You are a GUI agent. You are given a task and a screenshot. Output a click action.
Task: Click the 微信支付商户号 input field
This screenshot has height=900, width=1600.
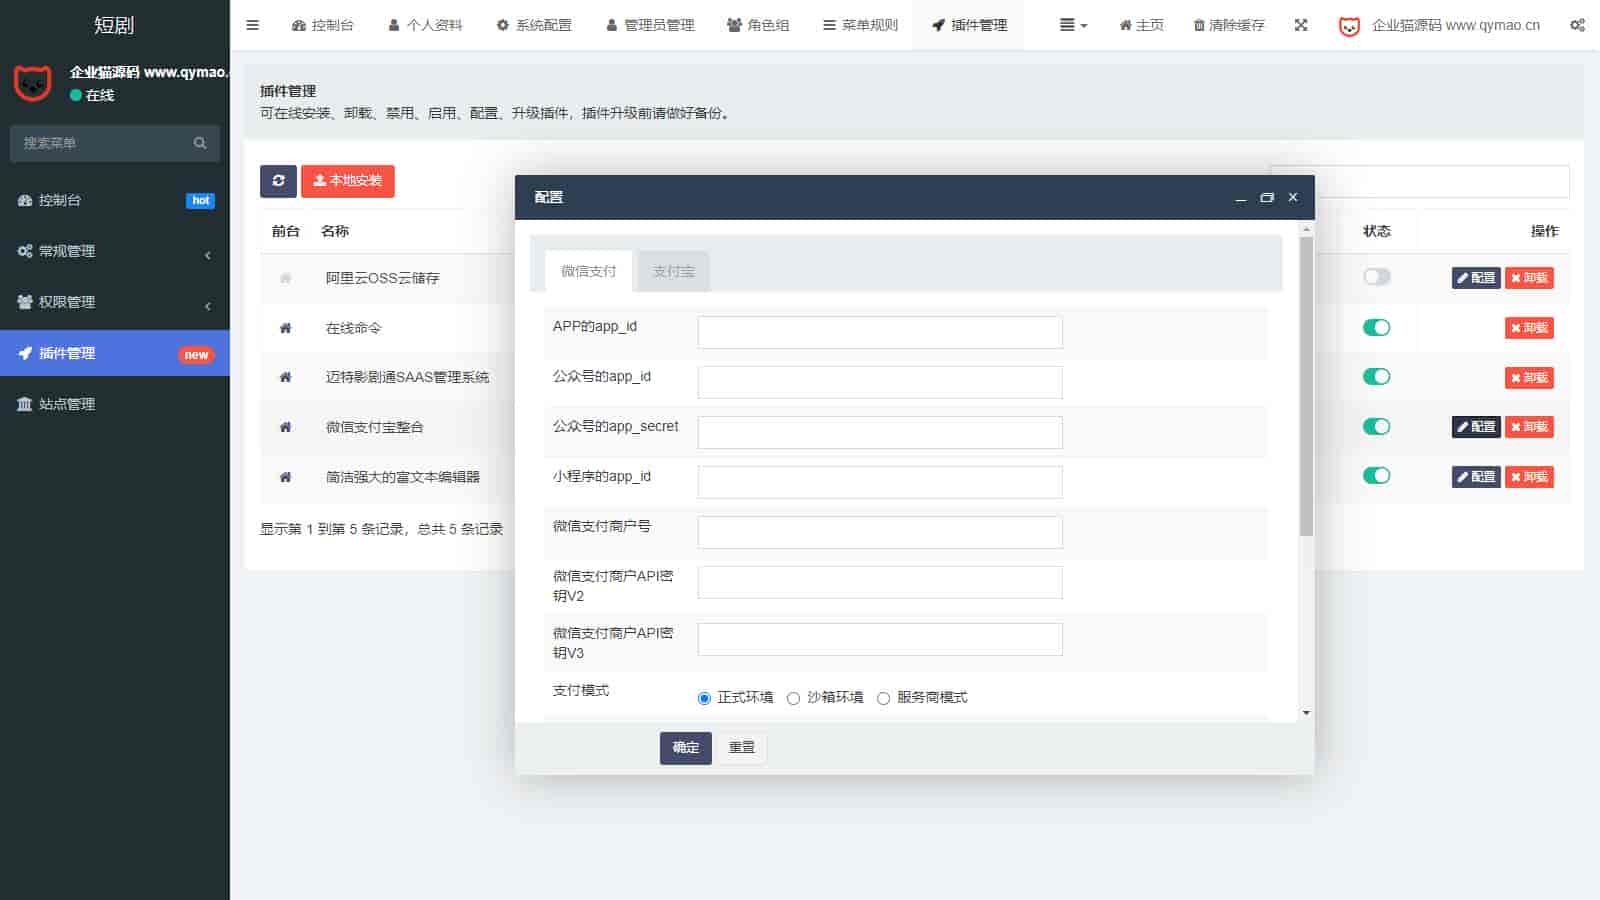pos(879,532)
